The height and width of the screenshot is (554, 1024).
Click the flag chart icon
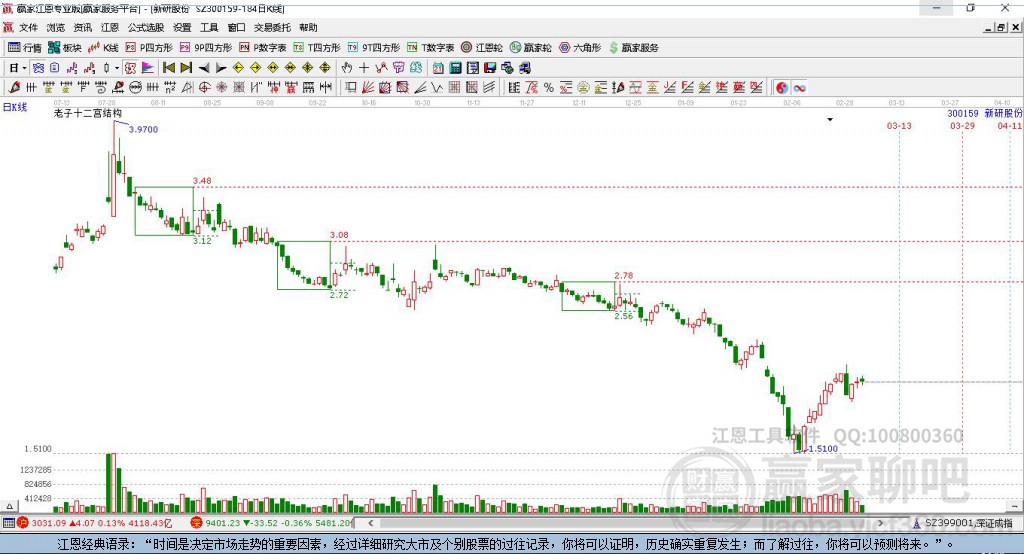148,68
